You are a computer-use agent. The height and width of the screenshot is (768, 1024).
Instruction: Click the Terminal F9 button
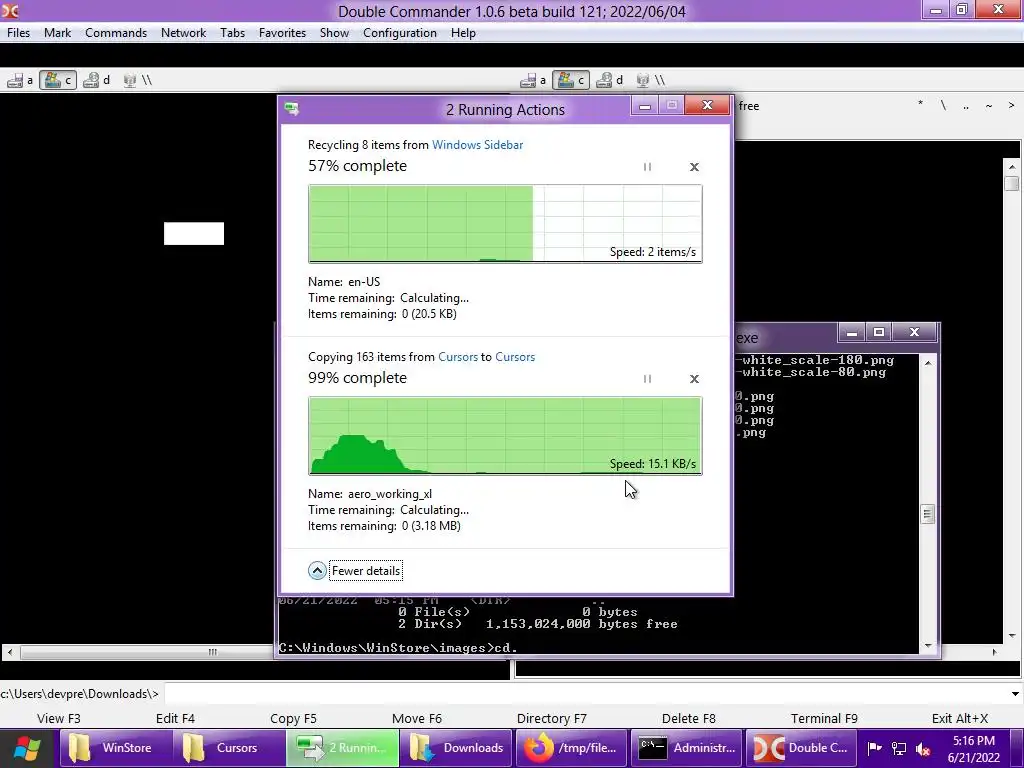click(824, 718)
